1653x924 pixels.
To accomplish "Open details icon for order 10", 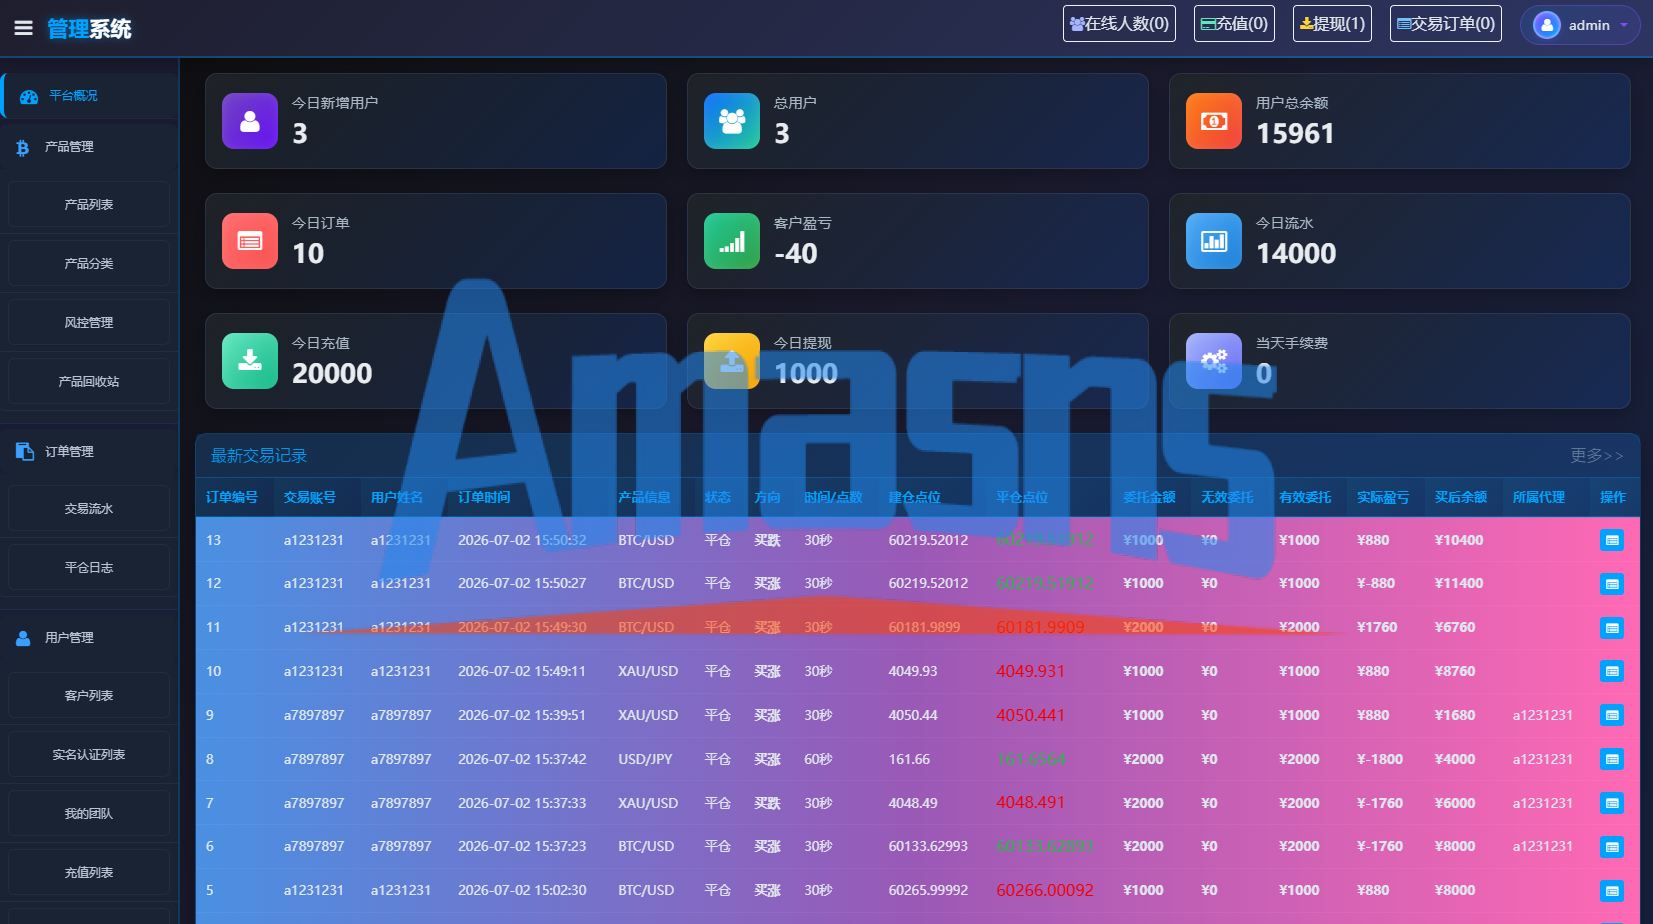I will 1612,672.
